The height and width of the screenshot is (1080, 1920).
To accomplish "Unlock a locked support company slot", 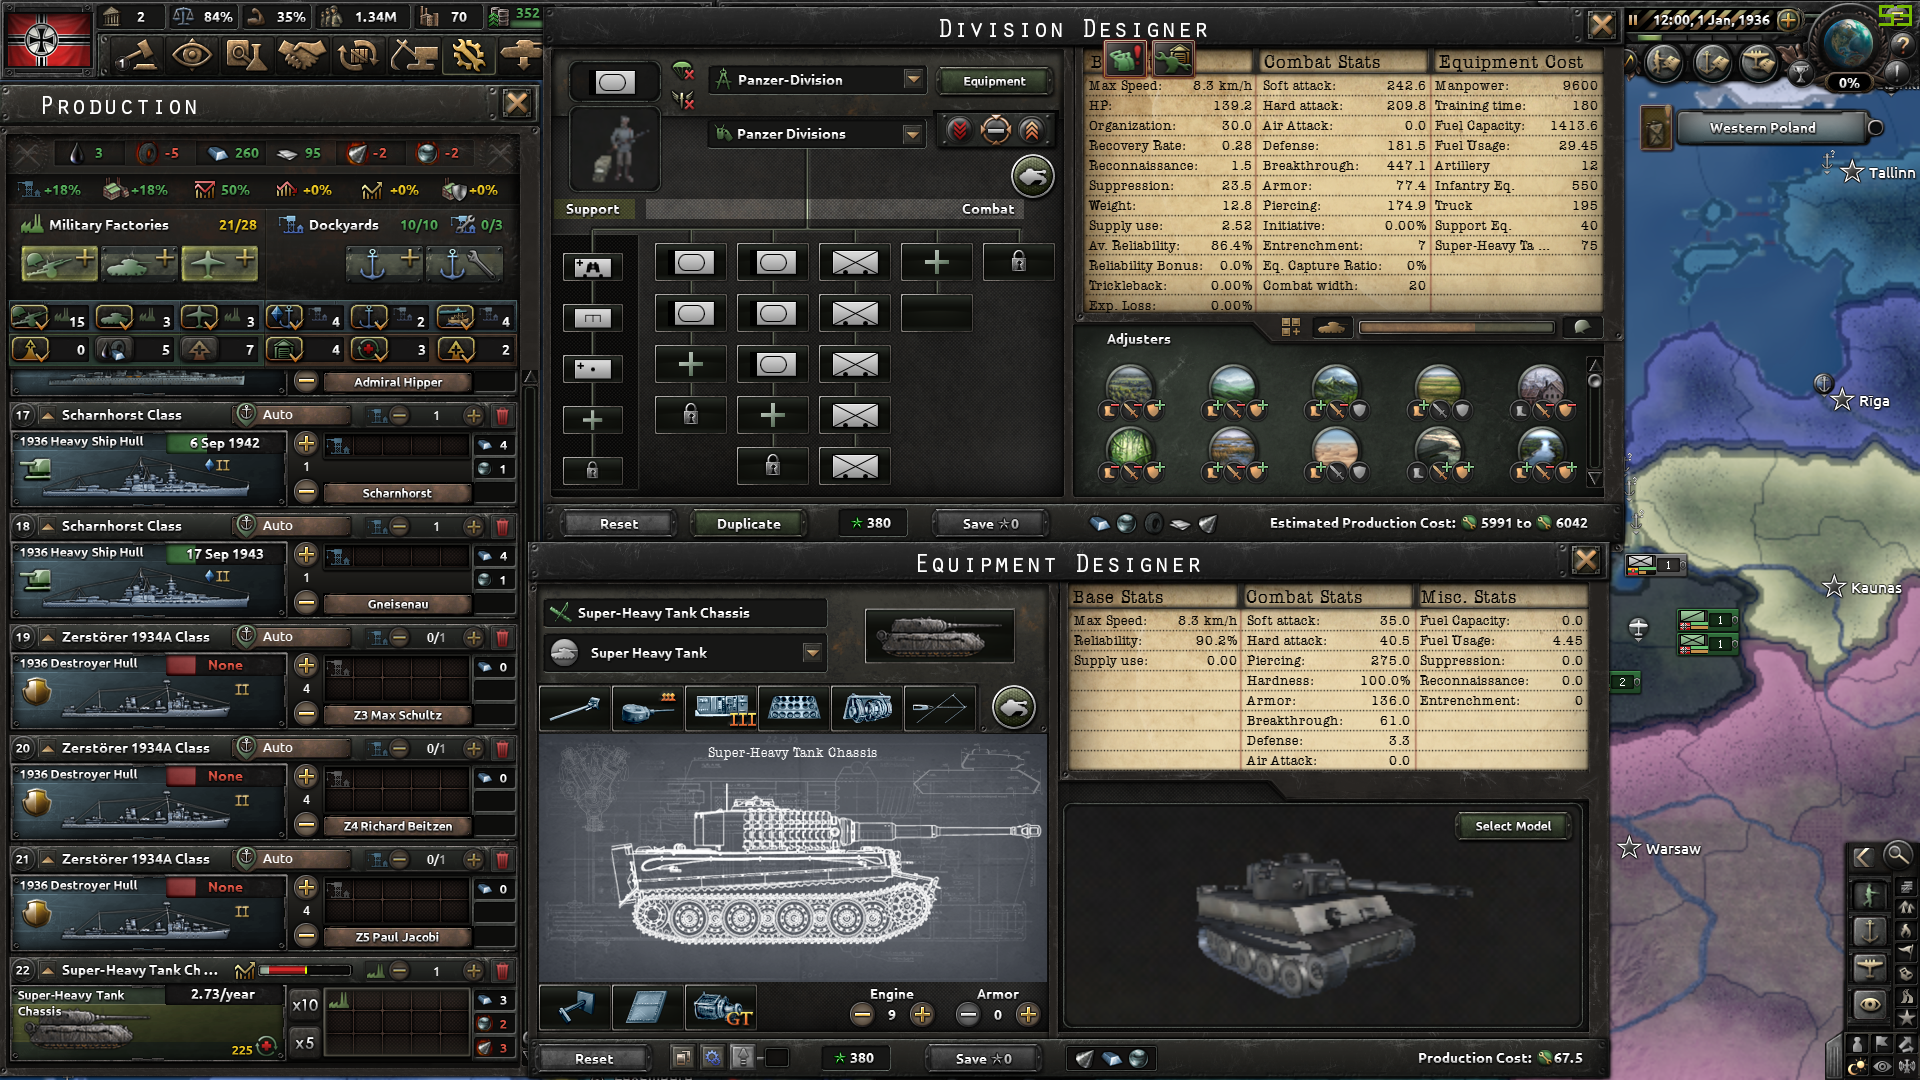I will [593, 470].
